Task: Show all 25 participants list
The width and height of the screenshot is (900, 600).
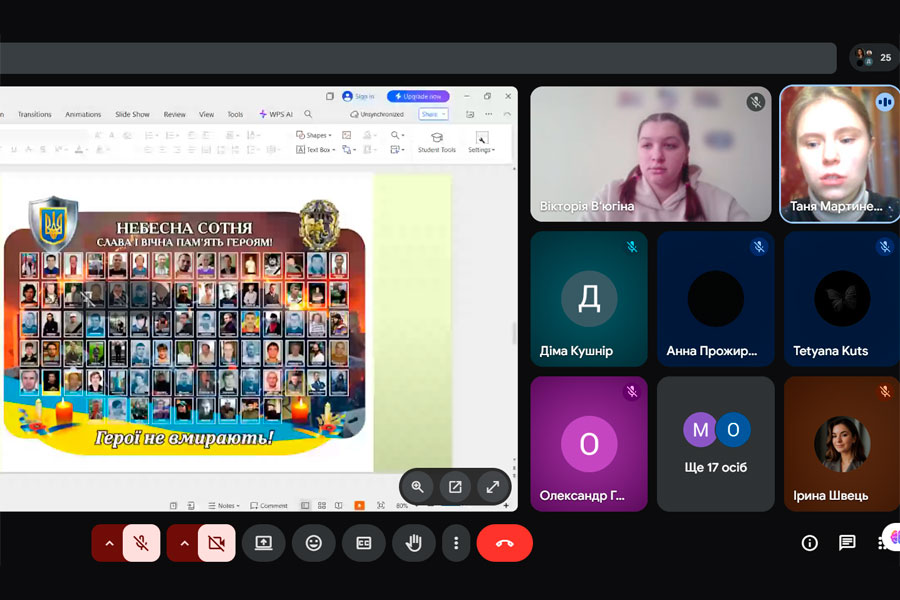Action: (874, 58)
